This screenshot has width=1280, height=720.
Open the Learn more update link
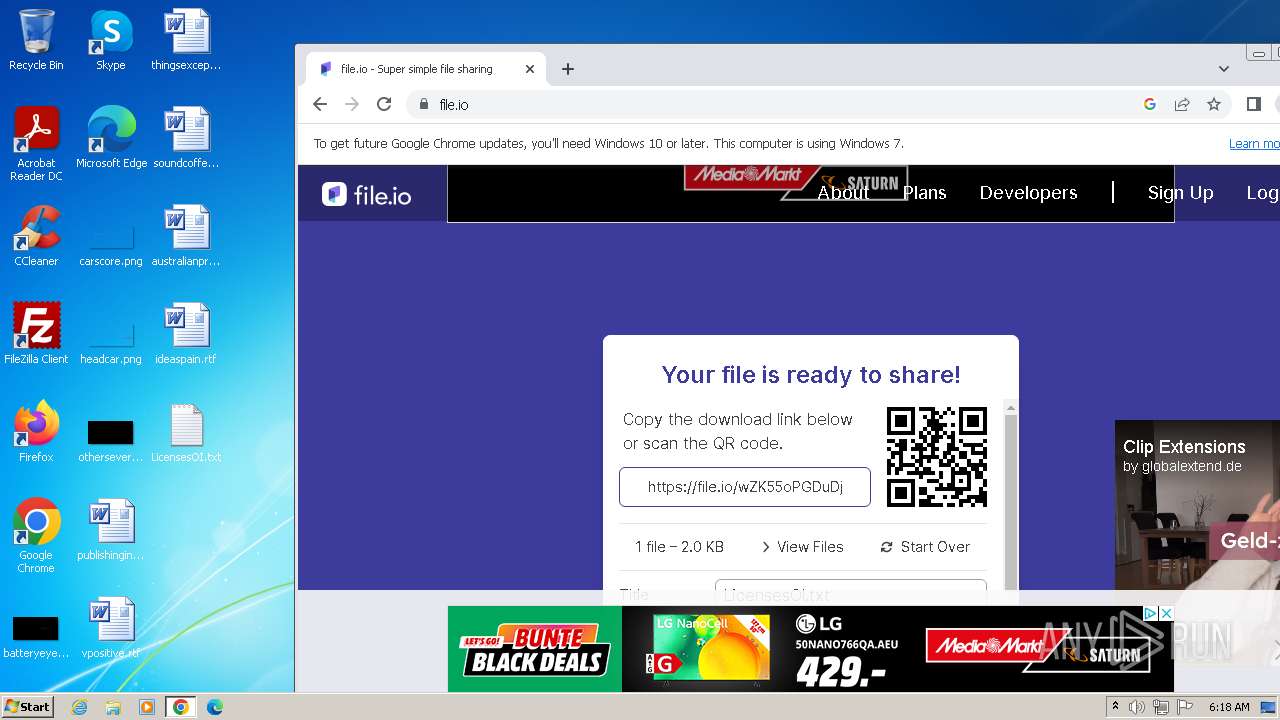coord(1254,144)
